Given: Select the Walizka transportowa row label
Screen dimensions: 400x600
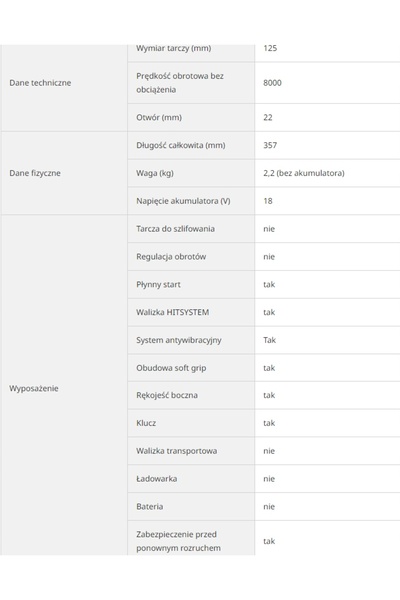Looking at the screenshot, I should [x=176, y=451].
